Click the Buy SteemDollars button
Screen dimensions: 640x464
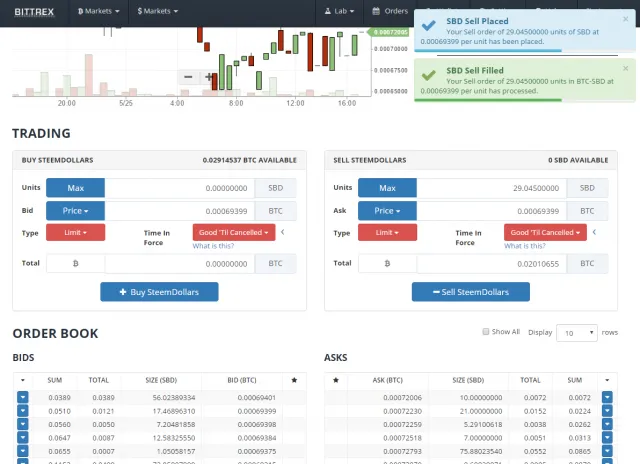(x=159, y=292)
